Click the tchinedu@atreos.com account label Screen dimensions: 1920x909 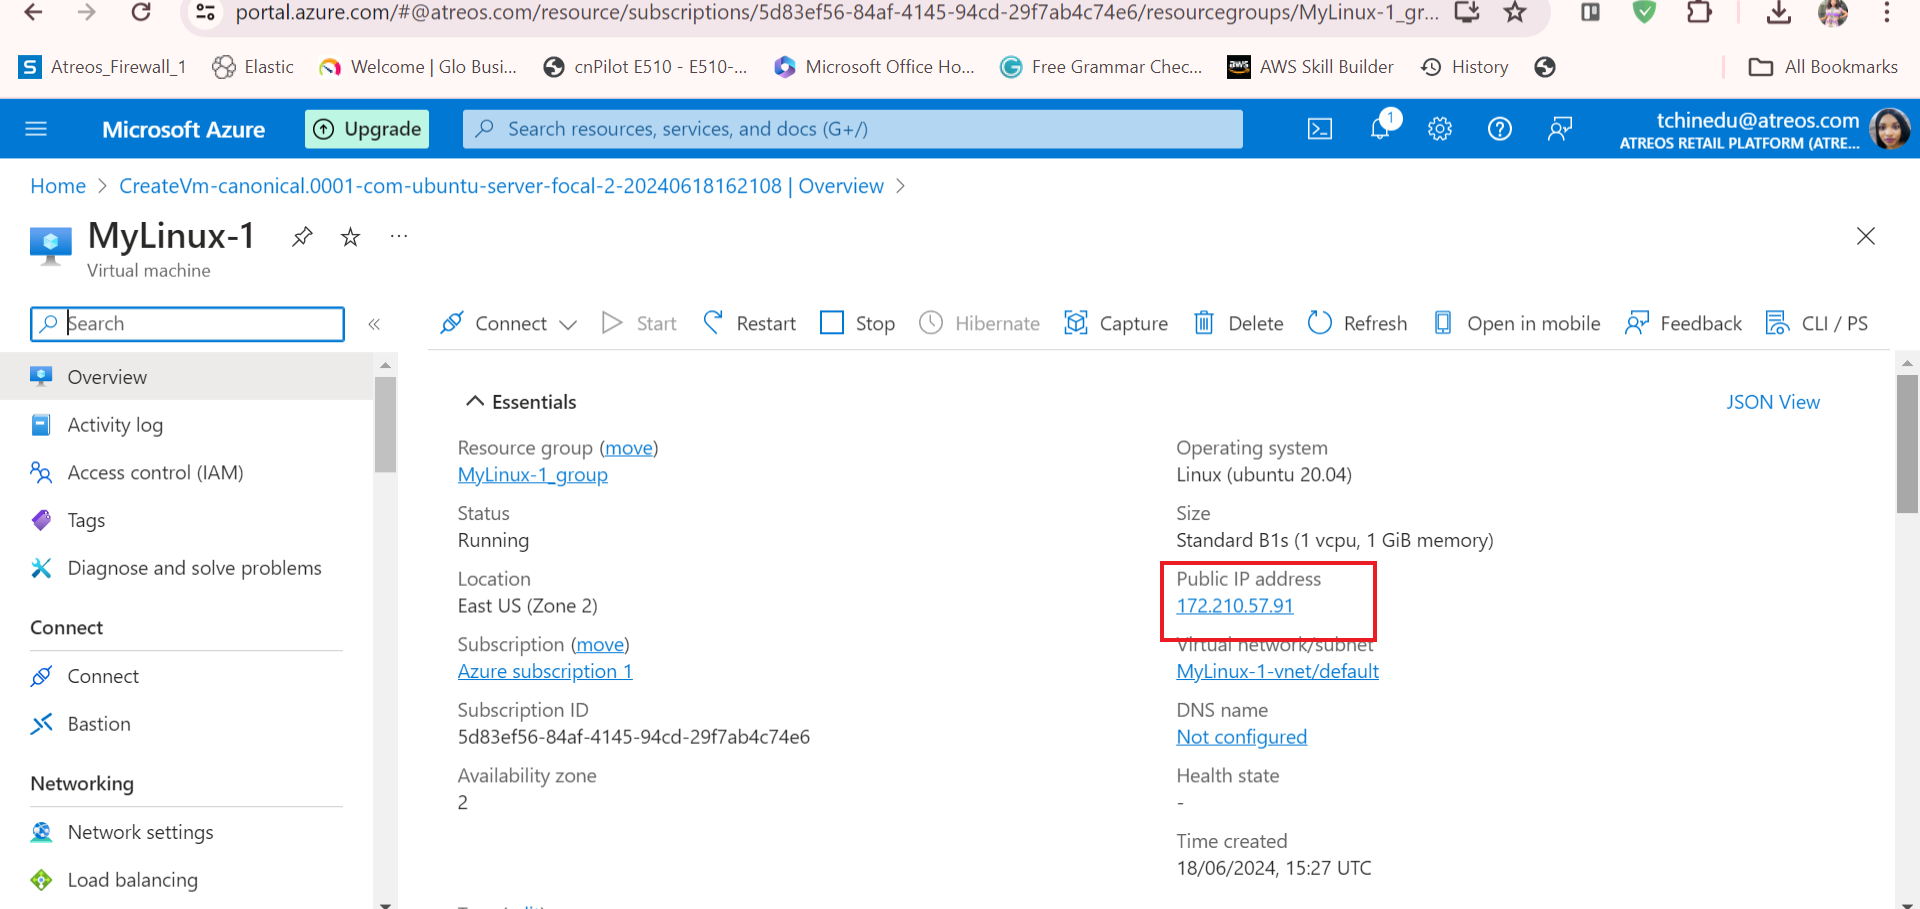coord(1758,121)
